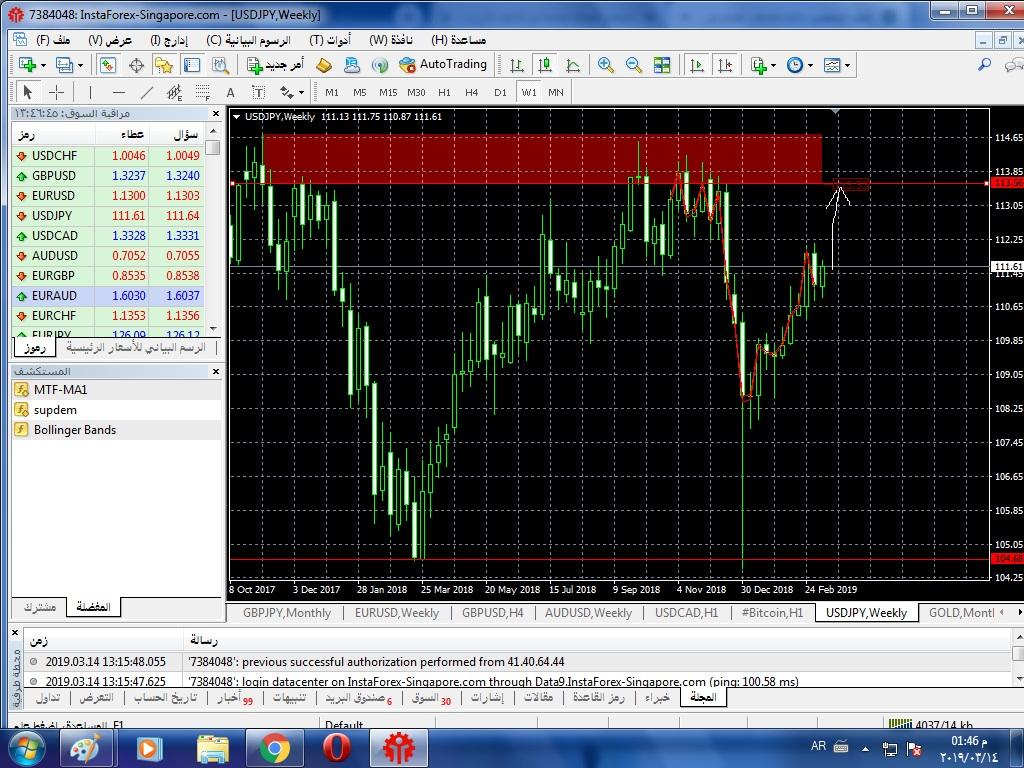
Task: Toggle the Market Watch panel icon
Action: point(108,65)
